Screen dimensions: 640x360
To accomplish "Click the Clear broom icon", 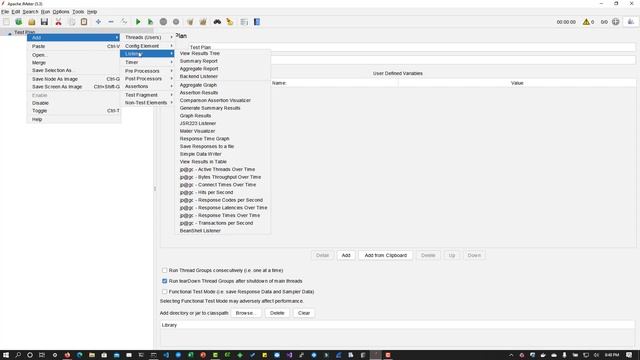I will tap(190, 22).
